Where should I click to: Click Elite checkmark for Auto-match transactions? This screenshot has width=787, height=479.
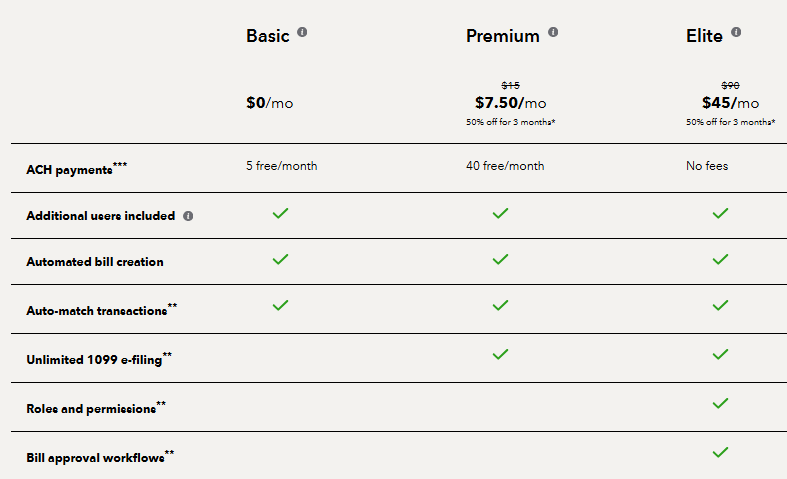pyautogui.click(x=720, y=305)
